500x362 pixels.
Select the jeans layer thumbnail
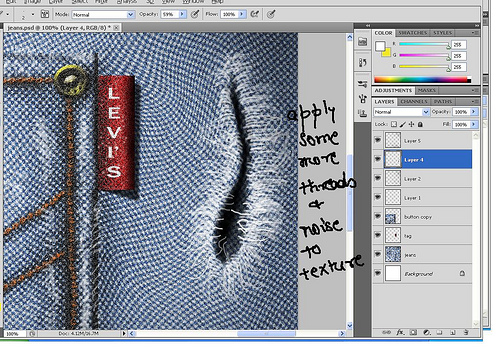[393, 254]
